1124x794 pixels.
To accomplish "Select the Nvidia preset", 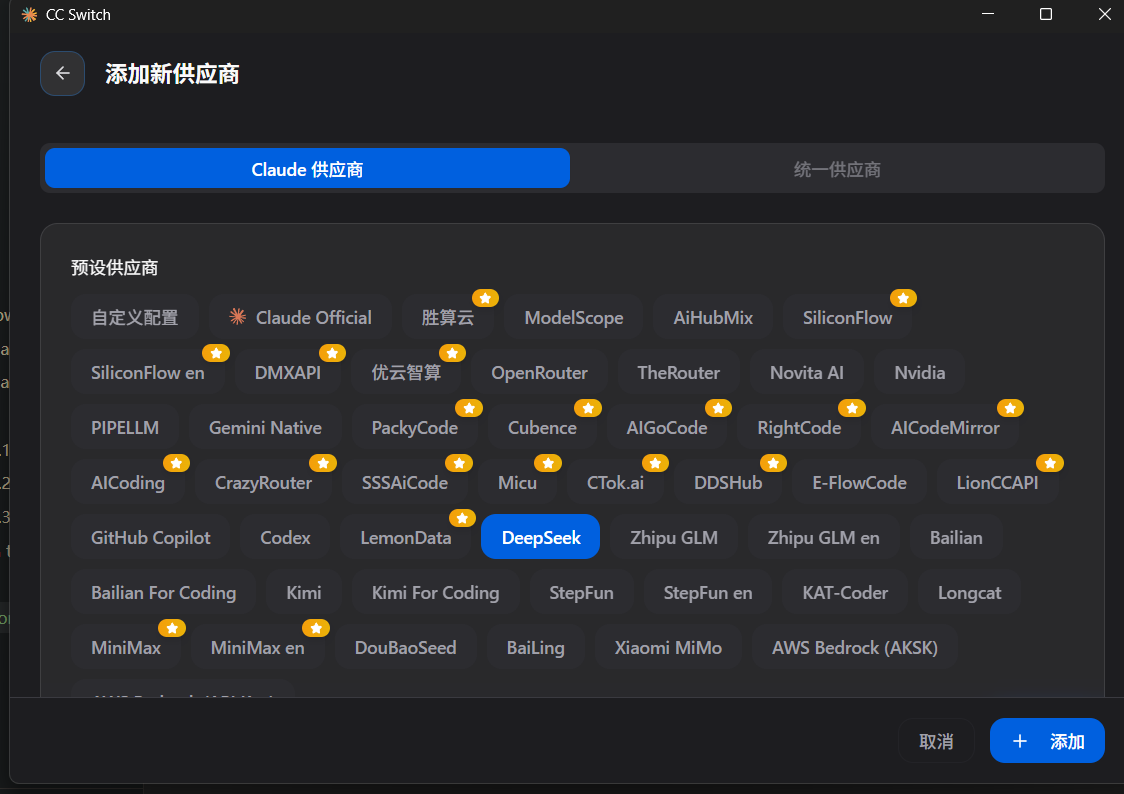I will click(920, 373).
